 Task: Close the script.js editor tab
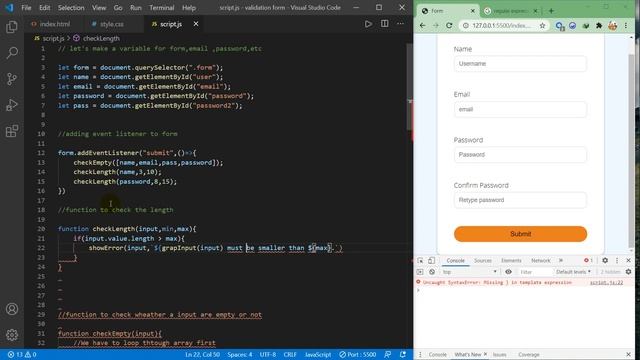pos(196,24)
